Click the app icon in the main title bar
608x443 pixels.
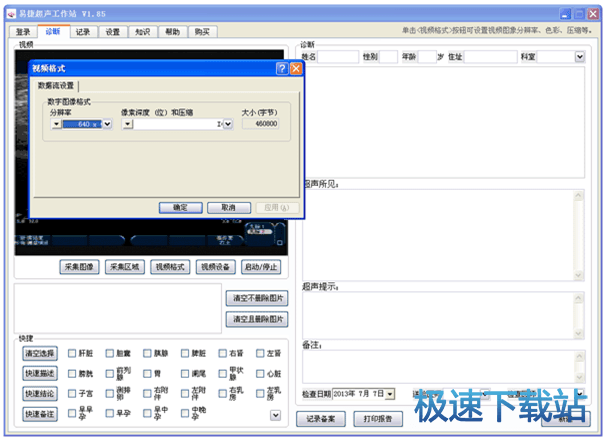(x=11, y=14)
